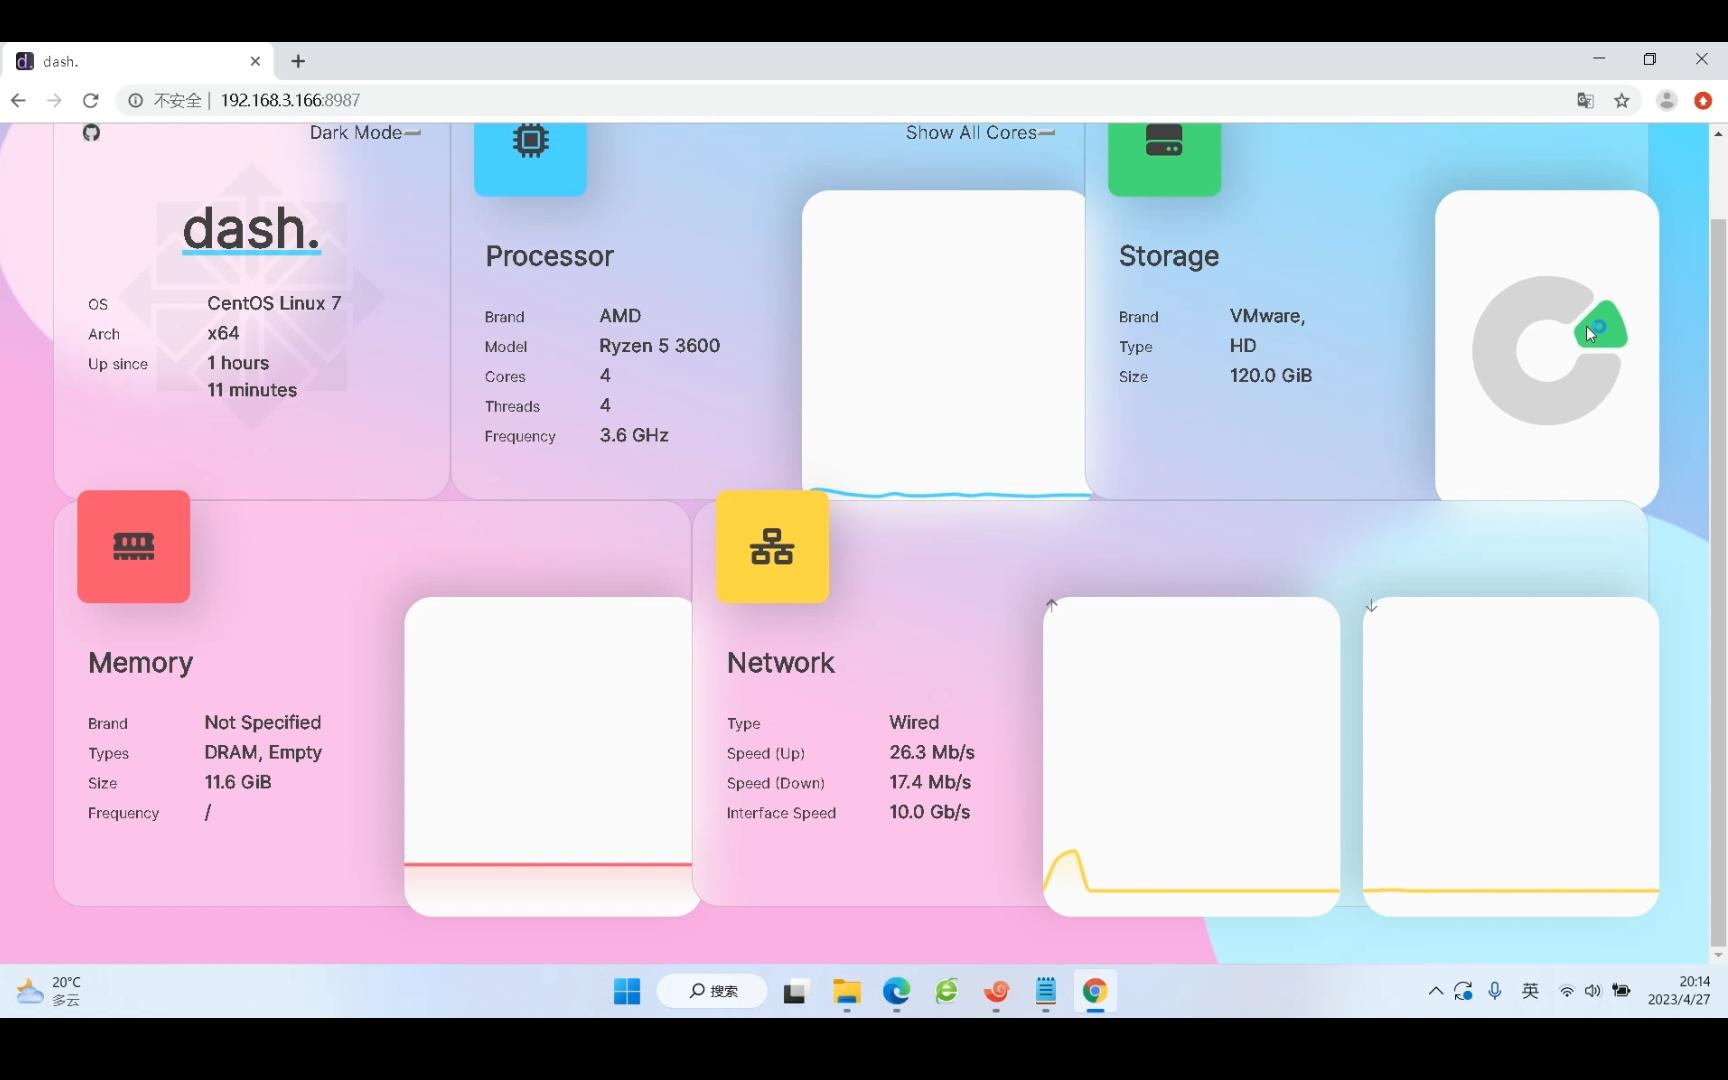Click the network upload chart

tap(1191, 756)
